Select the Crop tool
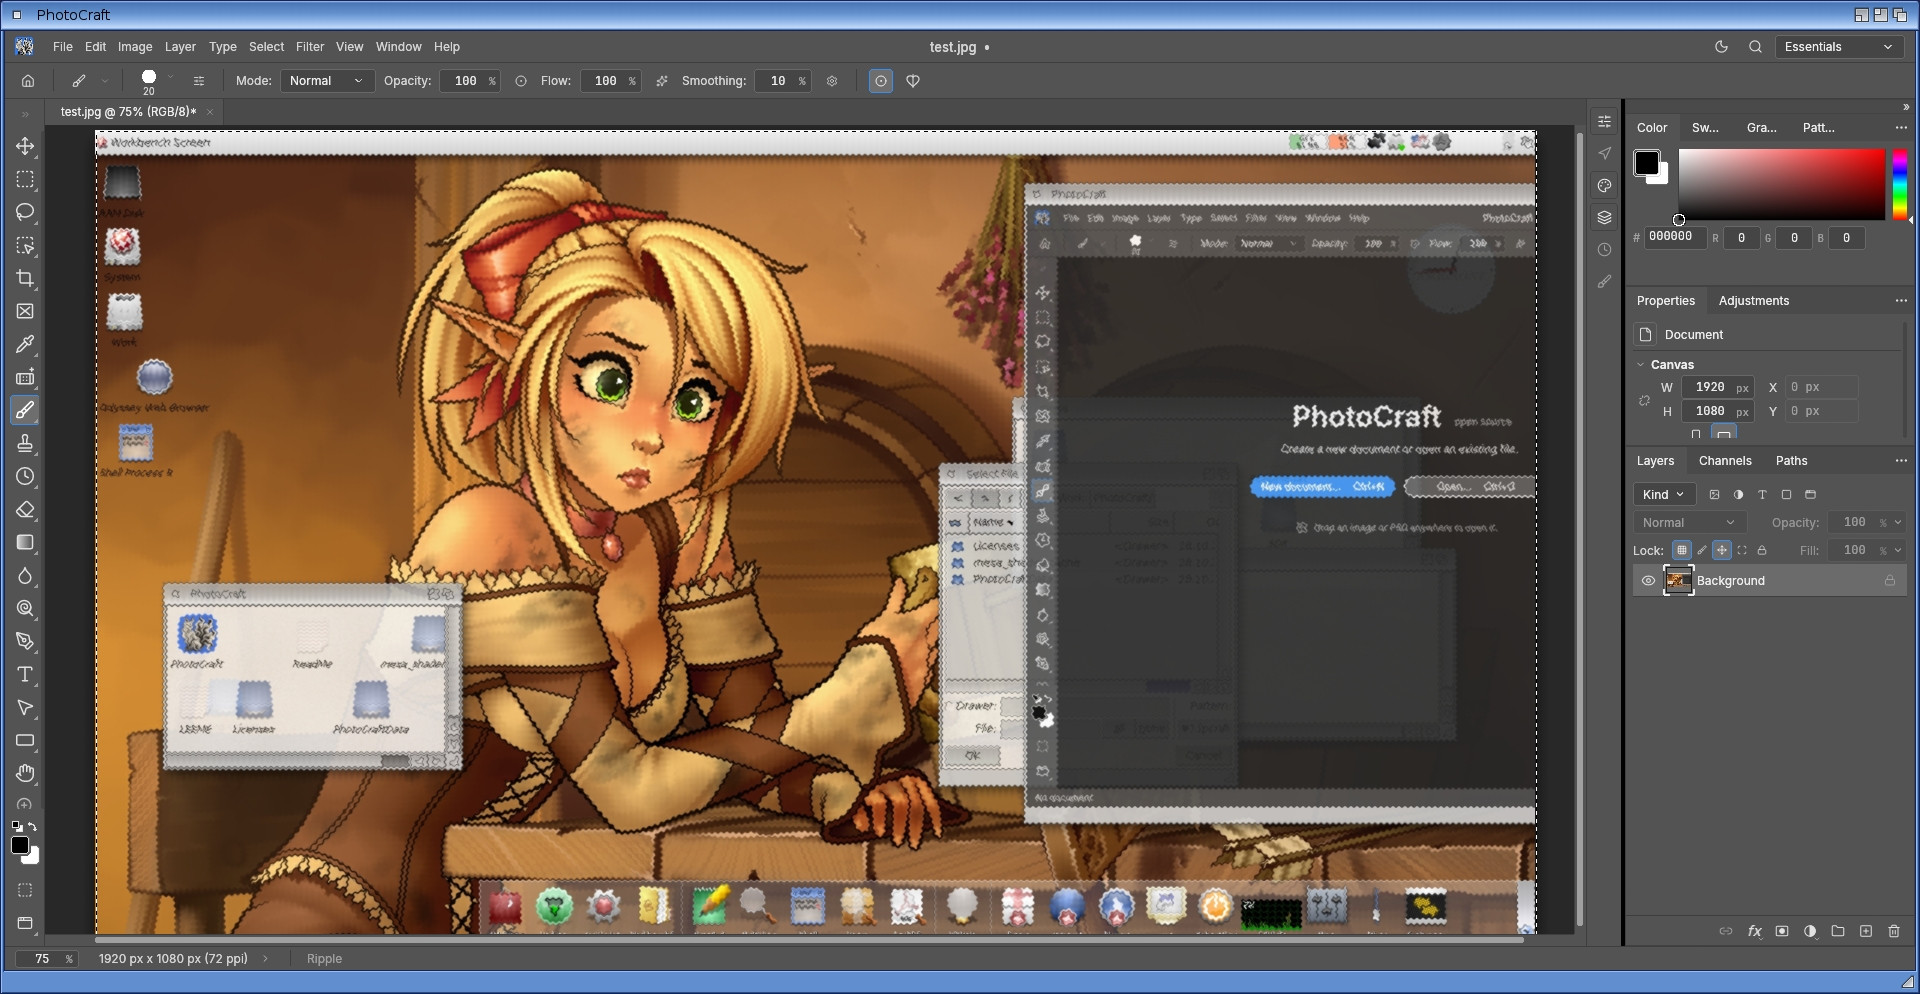The image size is (1920, 994). pyautogui.click(x=25, y=279)
